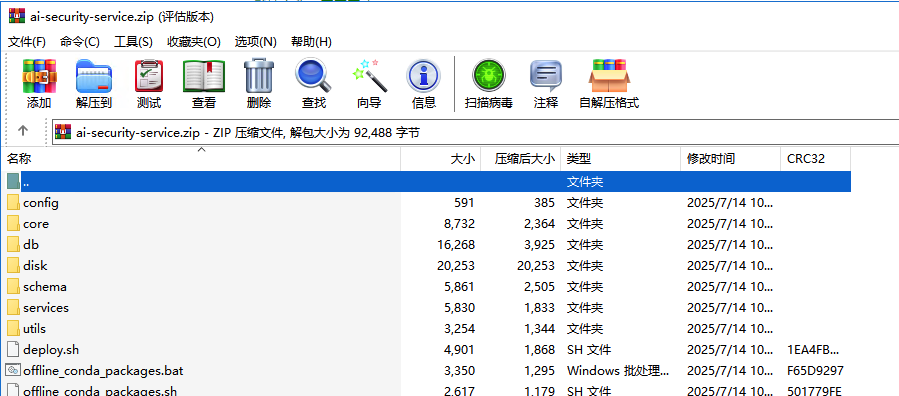Click the core folder icon

pyautogui.click(x=13, y=224)
